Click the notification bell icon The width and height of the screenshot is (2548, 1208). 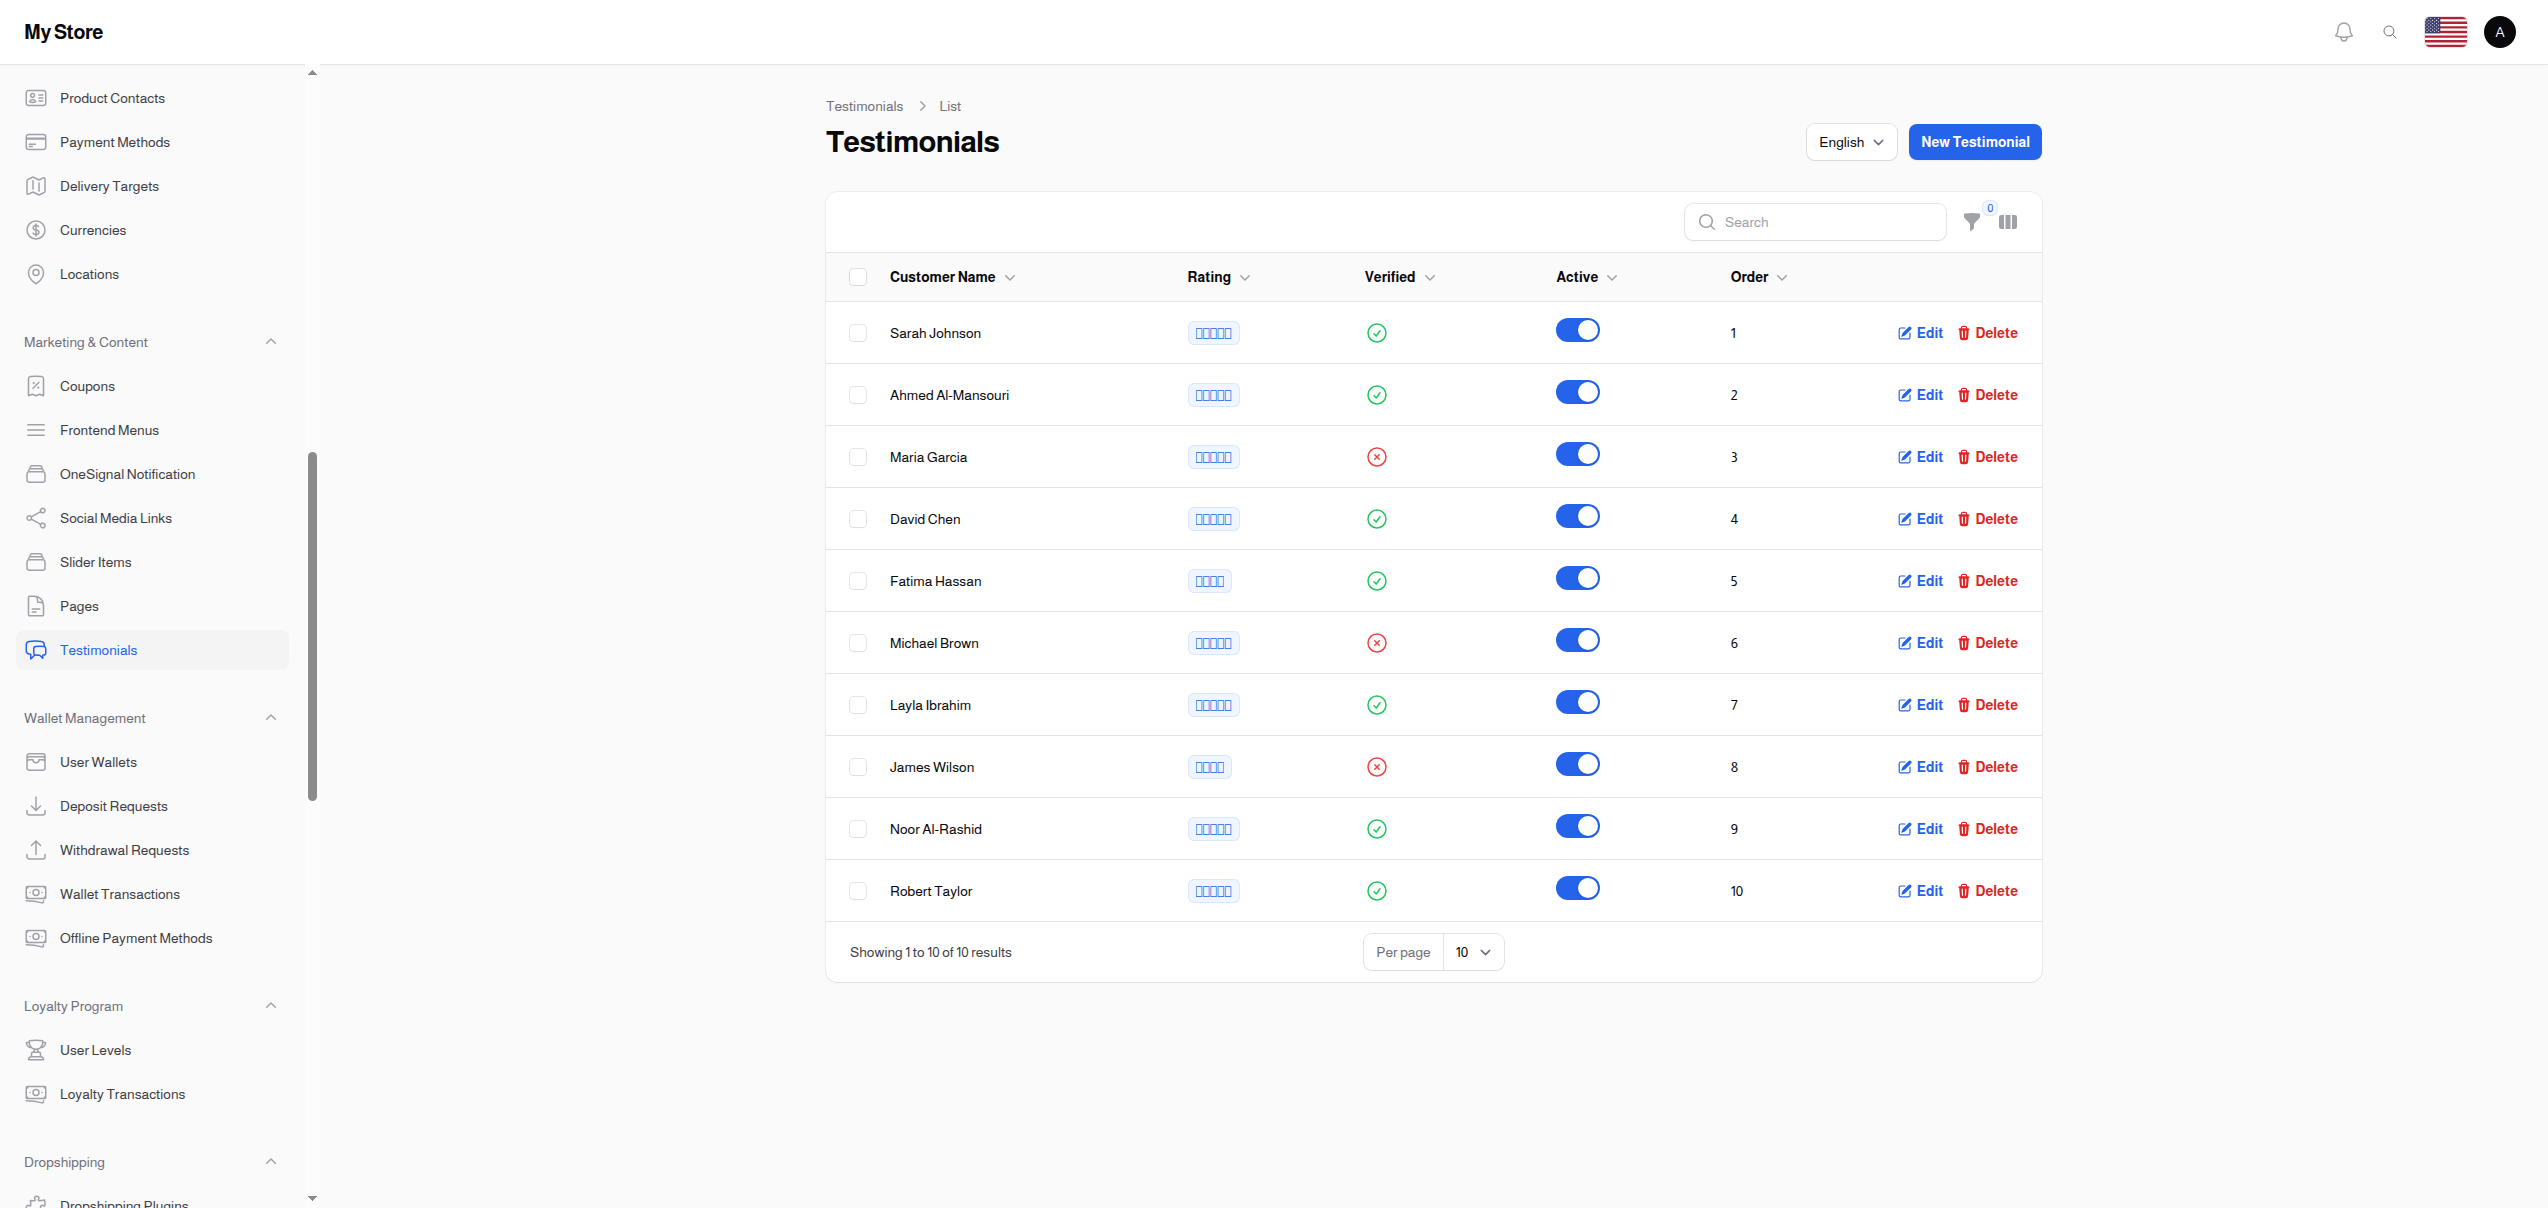pyautogui.click(x=2343, y=31)
